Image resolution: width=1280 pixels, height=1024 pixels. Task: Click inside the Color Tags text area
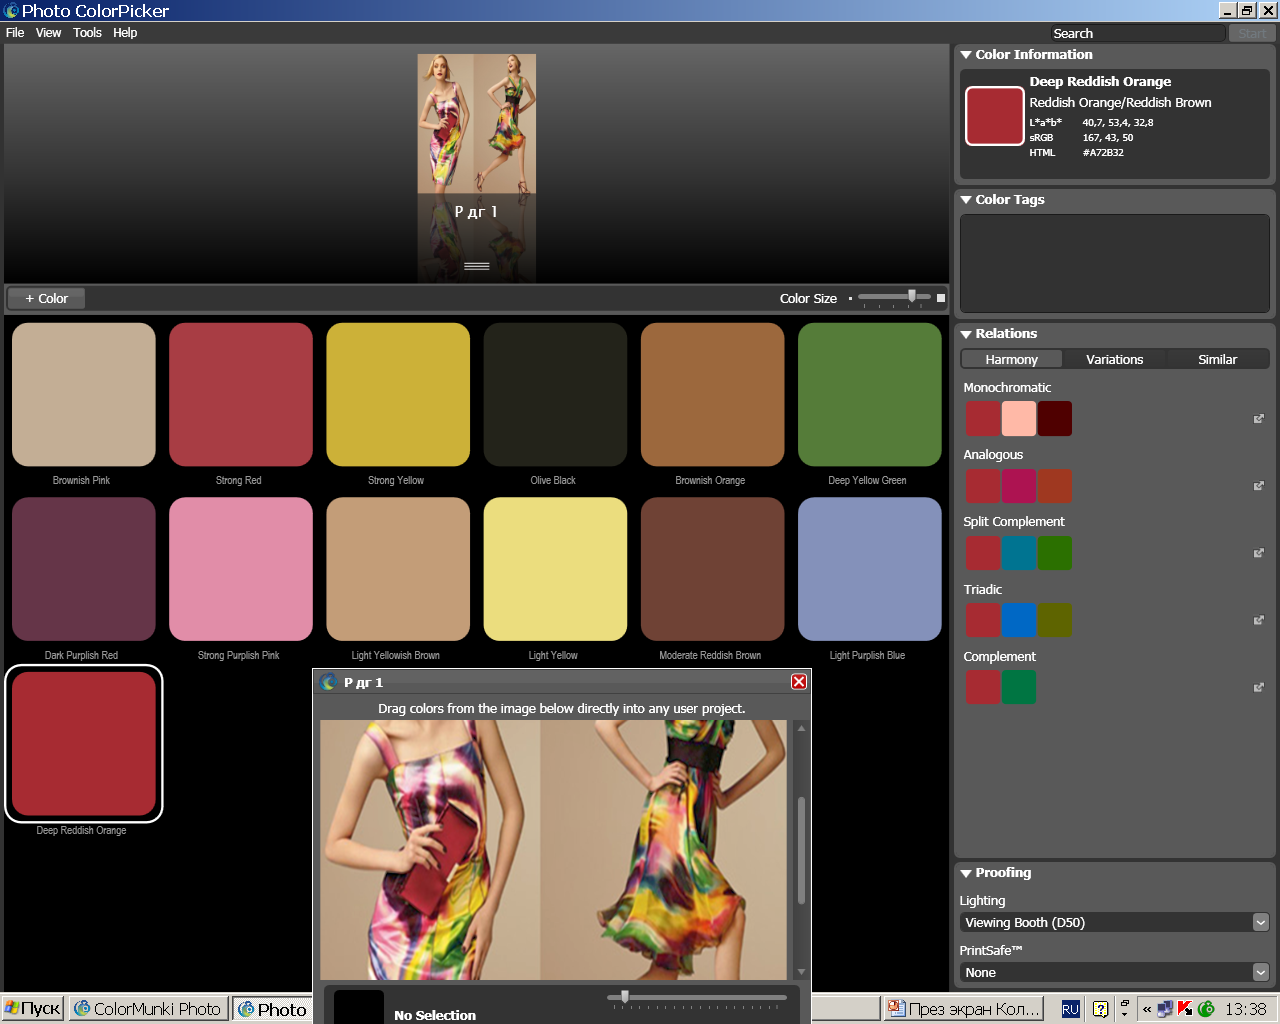[x=1114, y=264]
